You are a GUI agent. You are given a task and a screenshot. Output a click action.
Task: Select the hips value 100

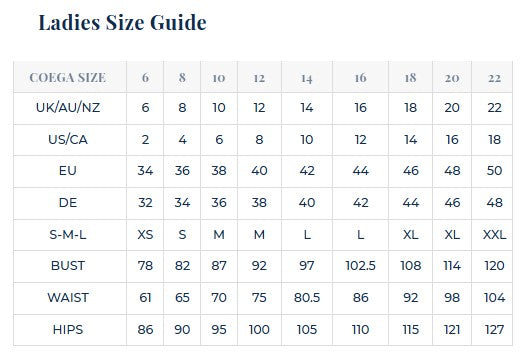point(259,329)
